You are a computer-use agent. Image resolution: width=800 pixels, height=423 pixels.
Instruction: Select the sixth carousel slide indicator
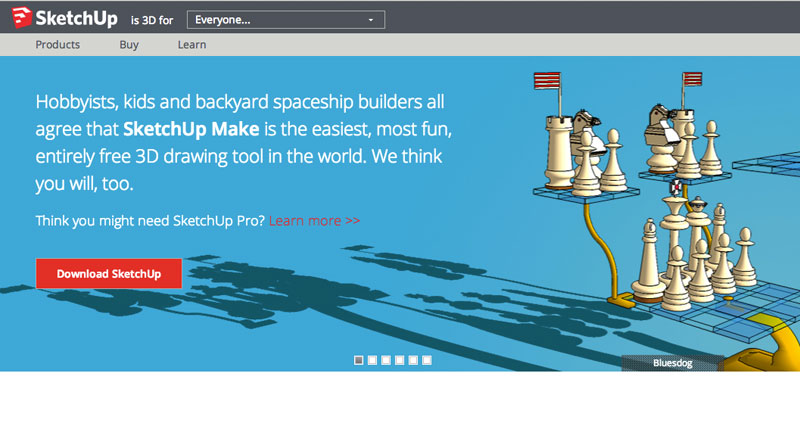tap(427, 360)
